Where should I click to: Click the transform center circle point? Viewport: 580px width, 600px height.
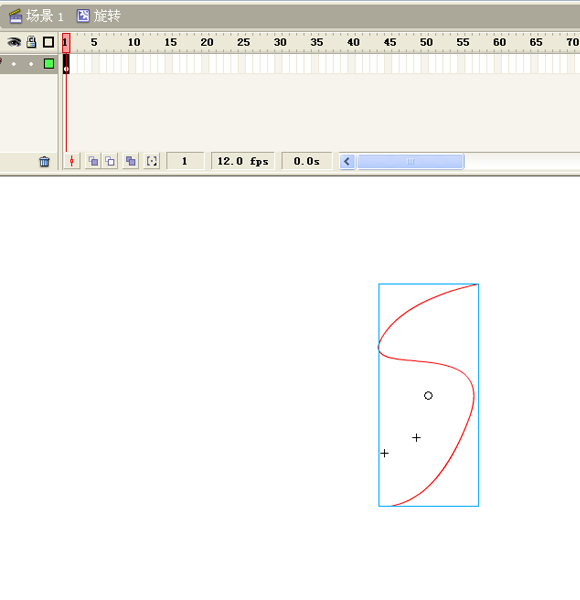pos(428,396)
